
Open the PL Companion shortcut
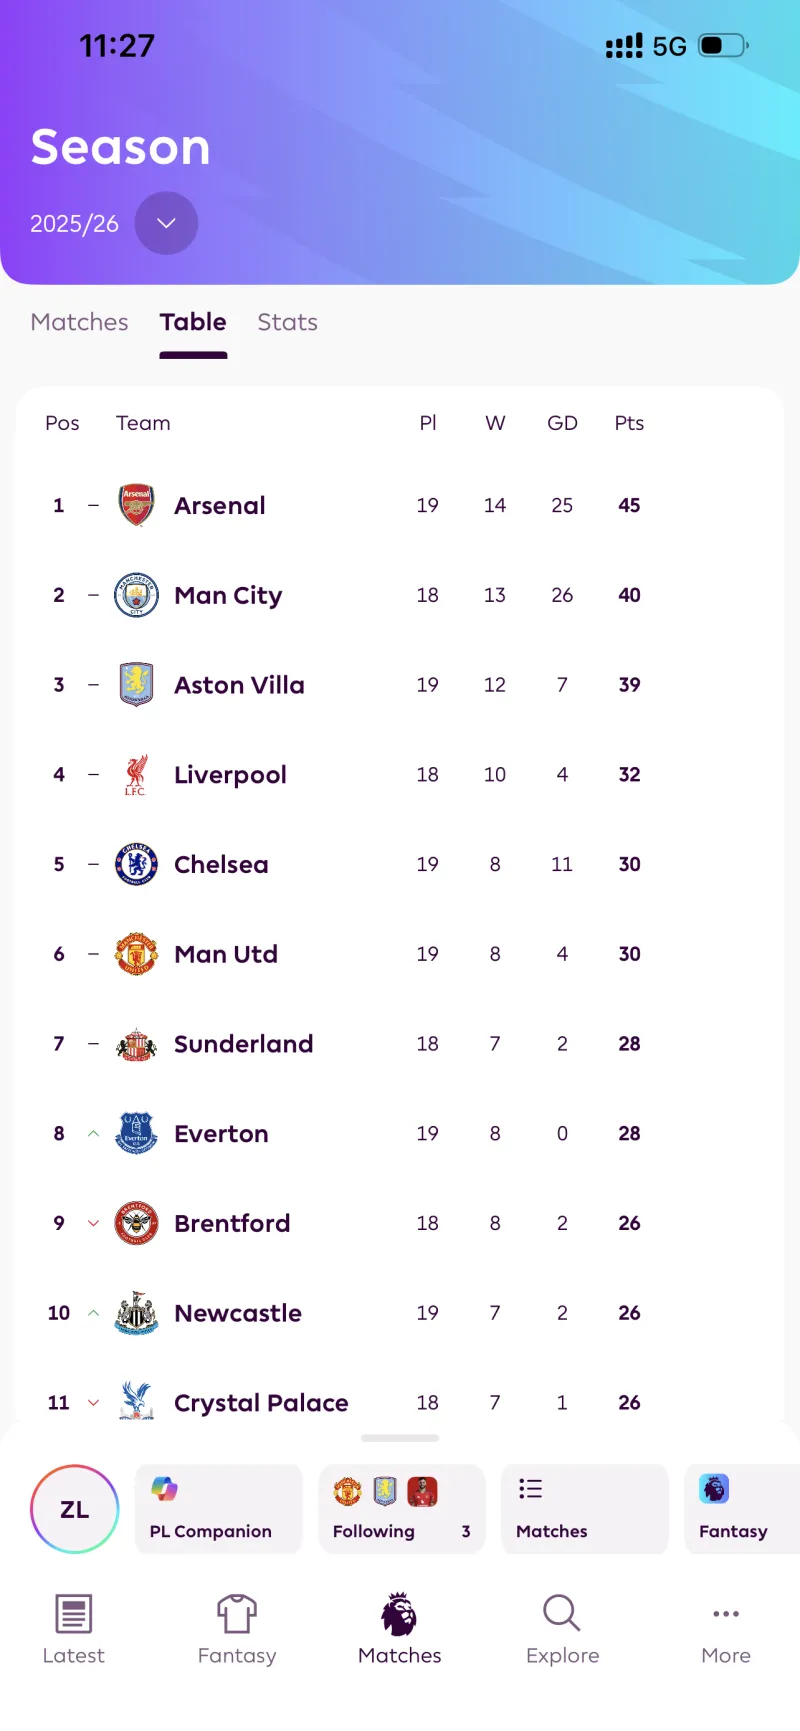(218, 1509)
